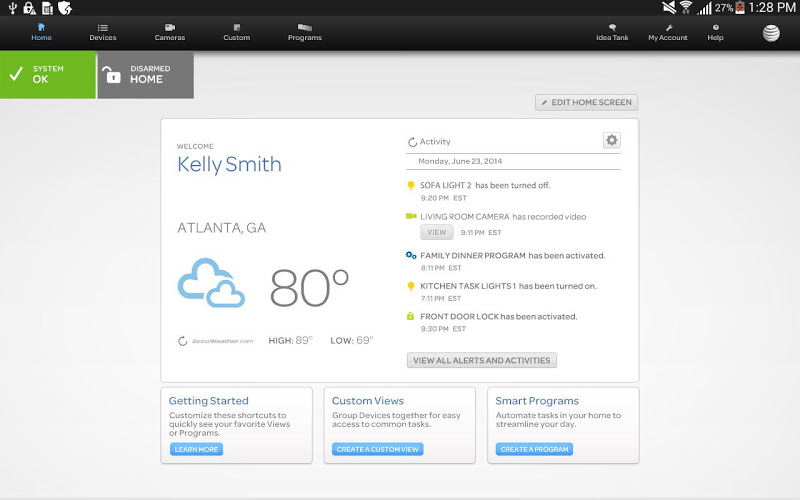Refresh the AccuWeather data icon
This screenshot has height=500, width=800.
click(182, 341)
